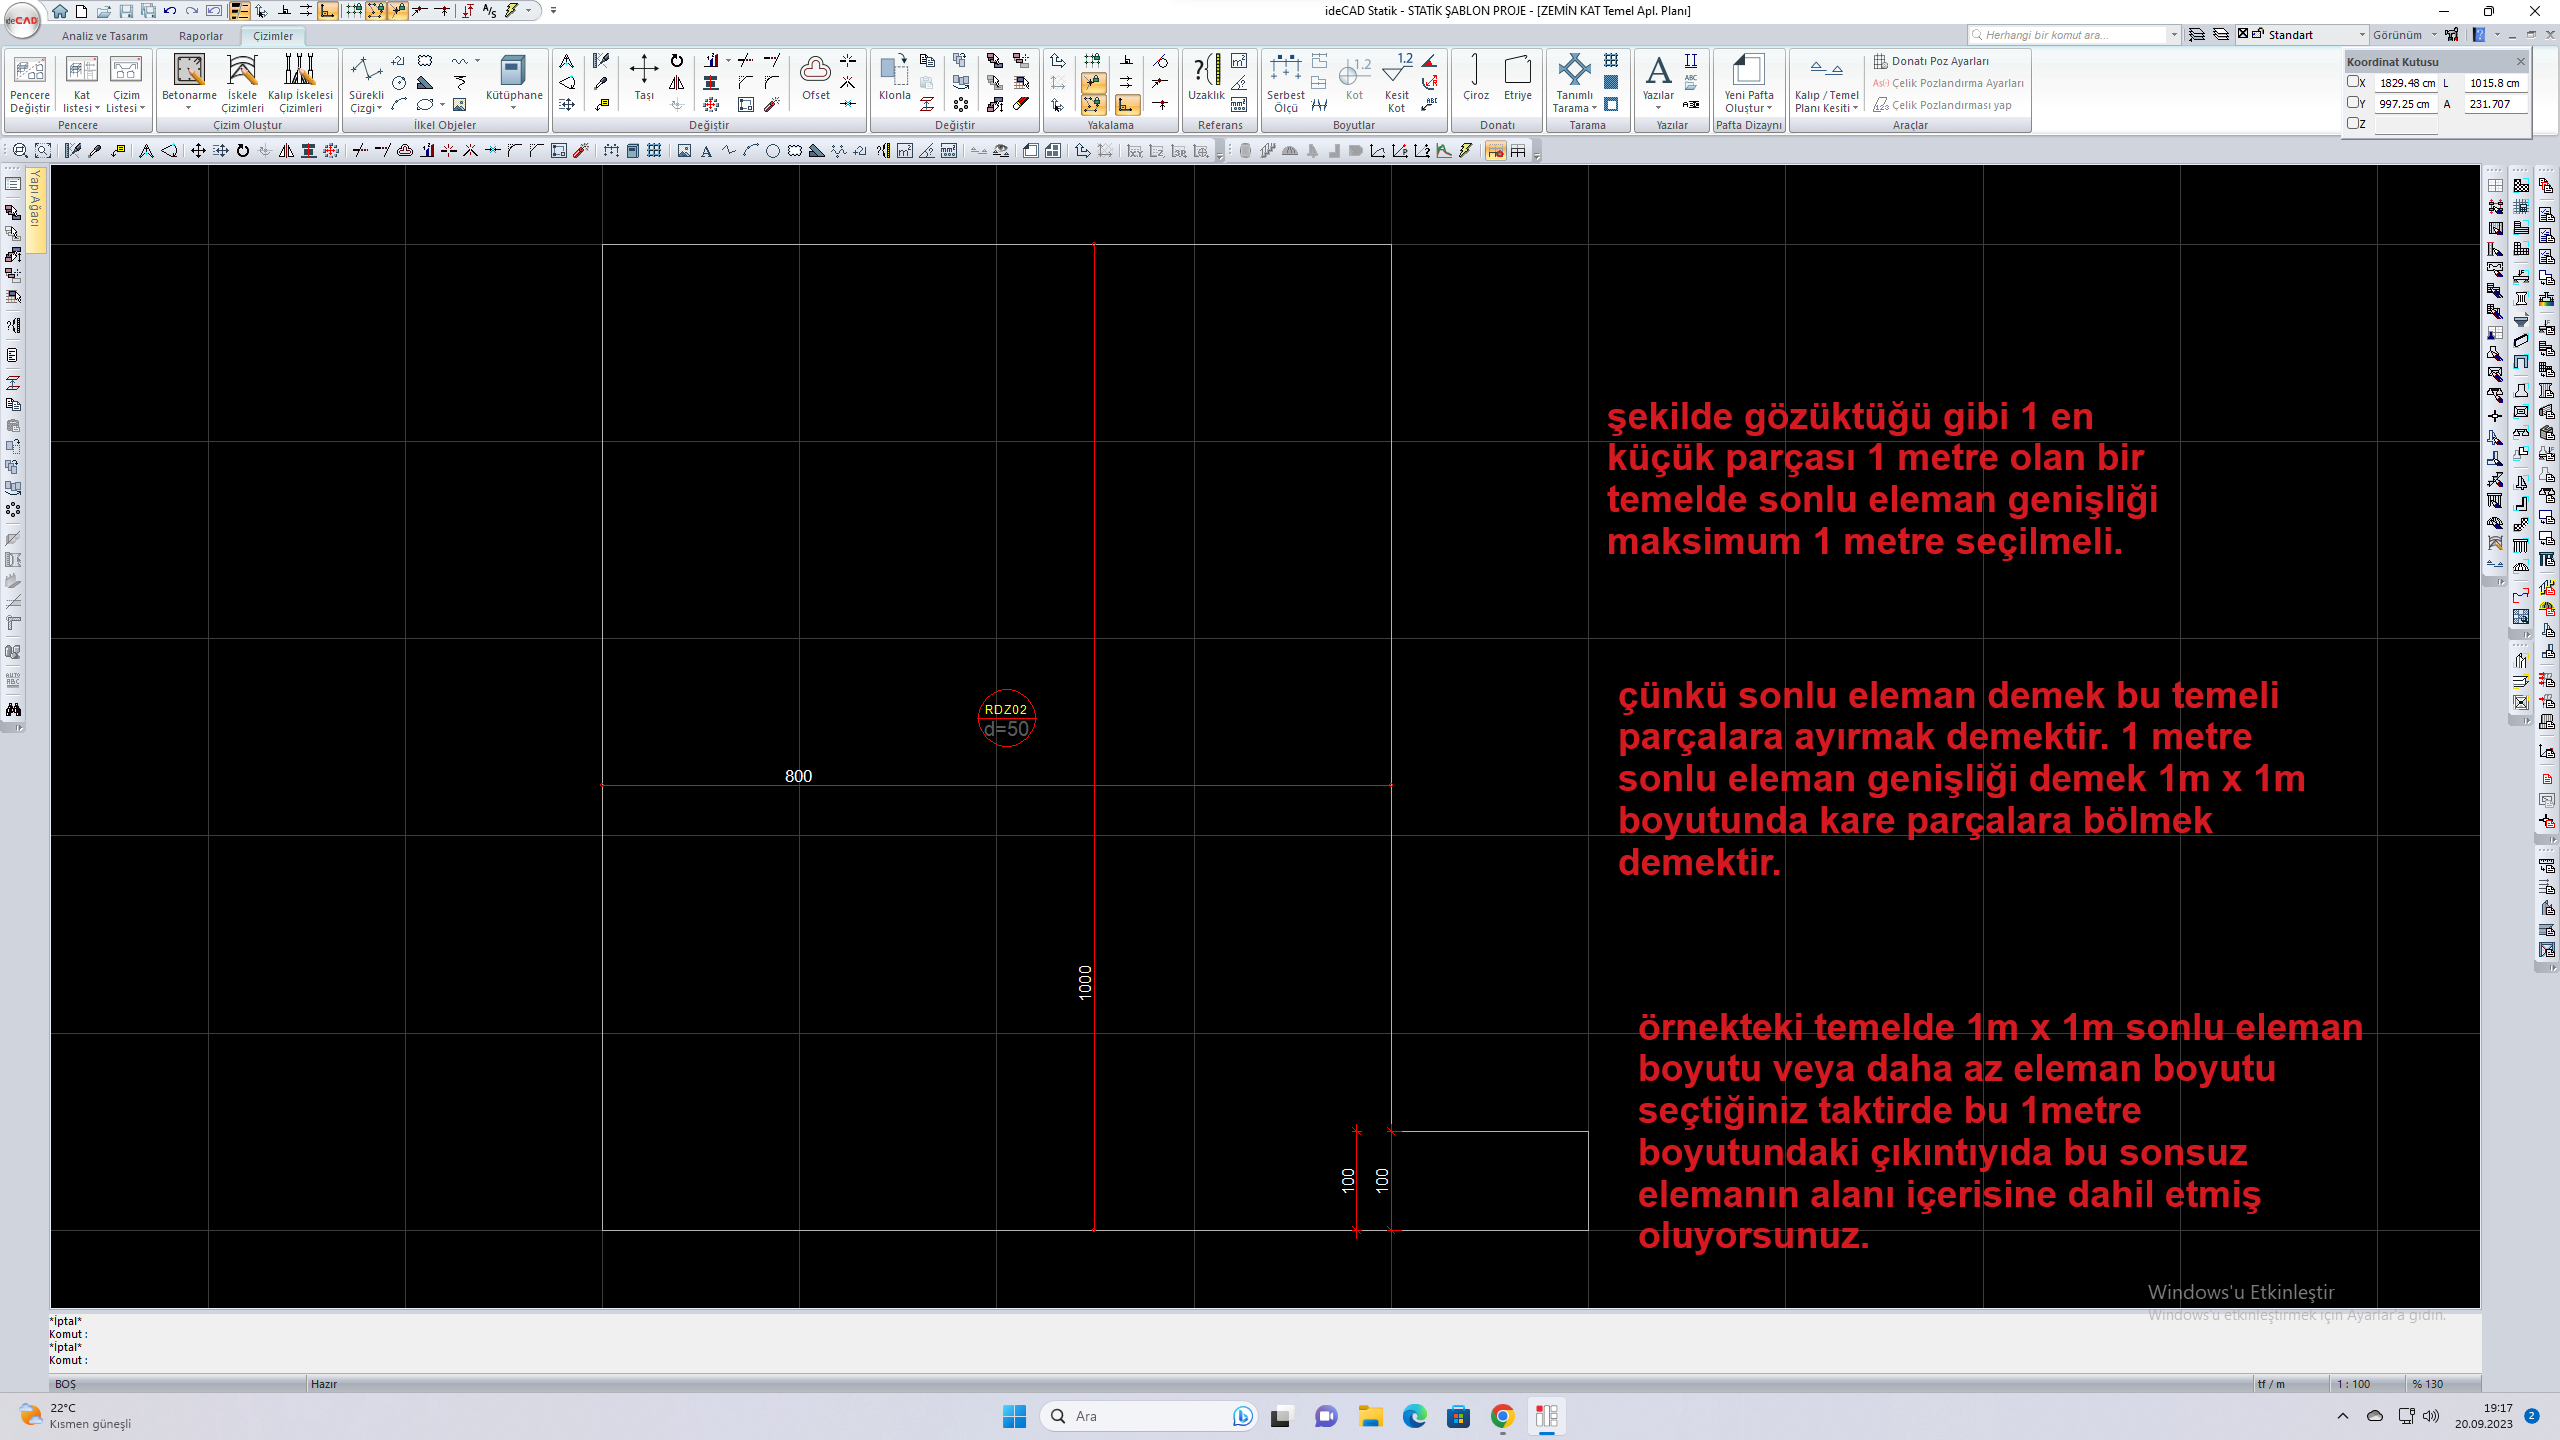
Task: Click the L length value field
Action: pyautogui.click(x=2494, y=83)
